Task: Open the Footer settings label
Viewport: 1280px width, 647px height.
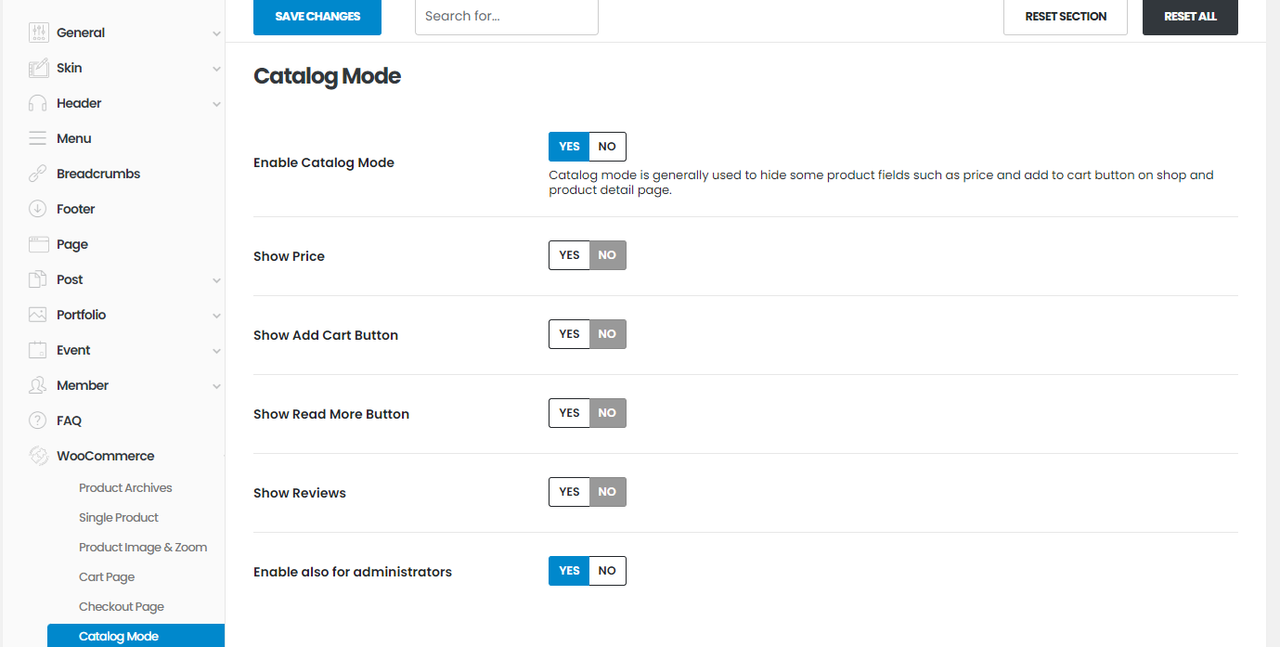Action: [x=76, y=209]
